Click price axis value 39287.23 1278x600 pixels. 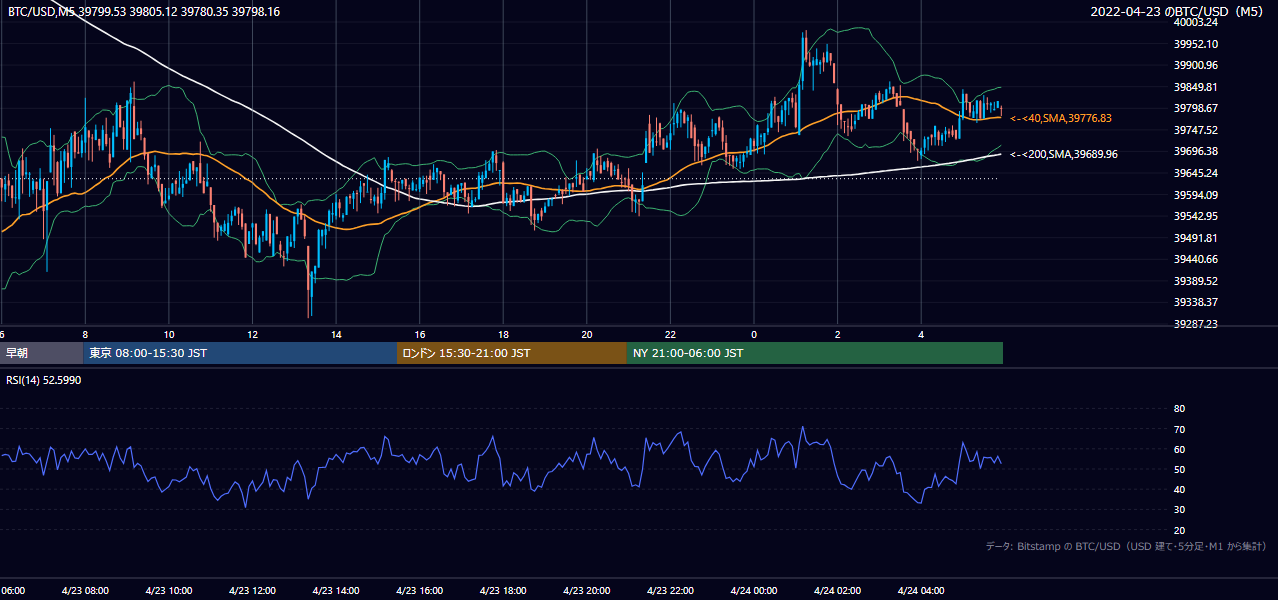(x=1195, y=324)
